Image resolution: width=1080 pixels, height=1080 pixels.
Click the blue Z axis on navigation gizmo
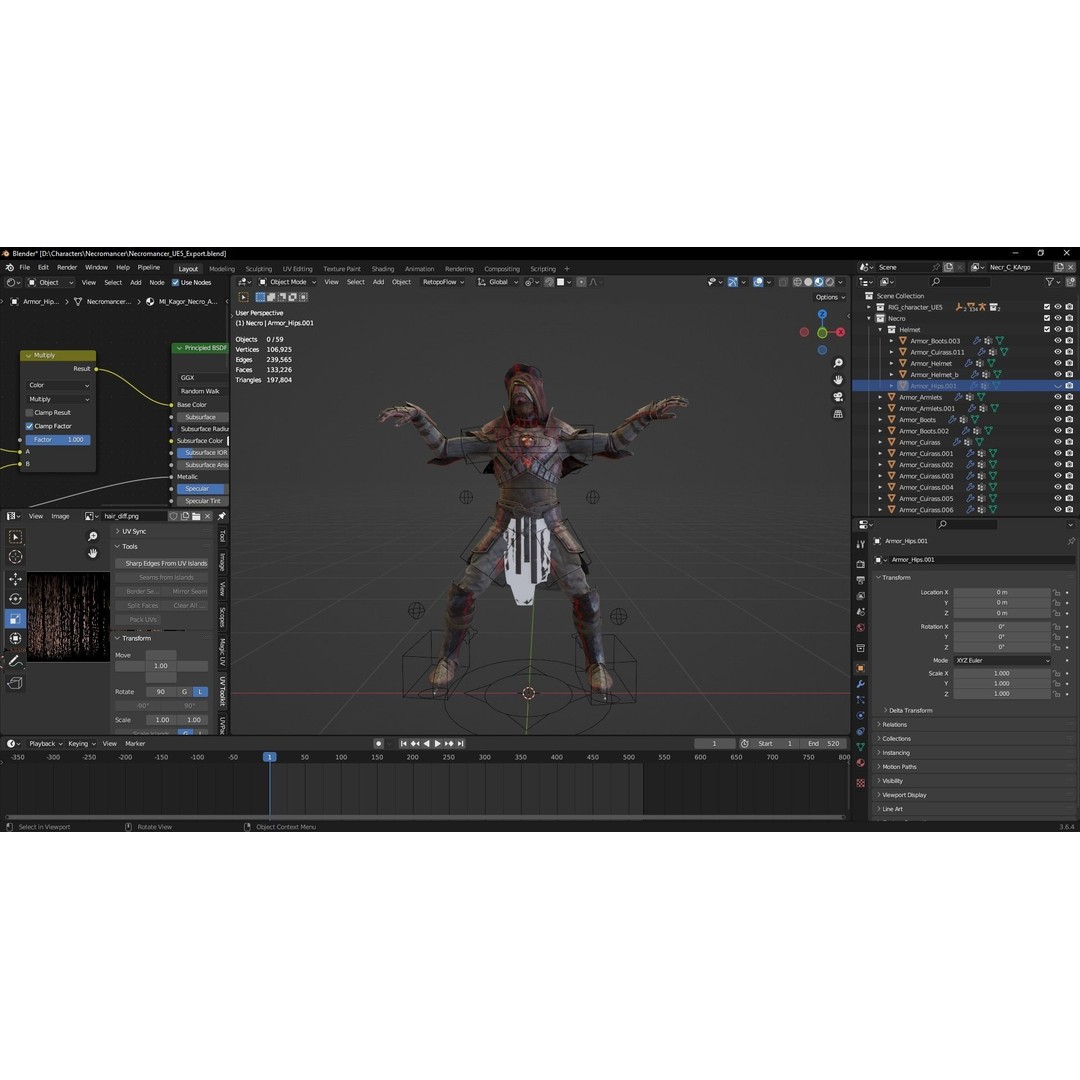click(822, 314)
